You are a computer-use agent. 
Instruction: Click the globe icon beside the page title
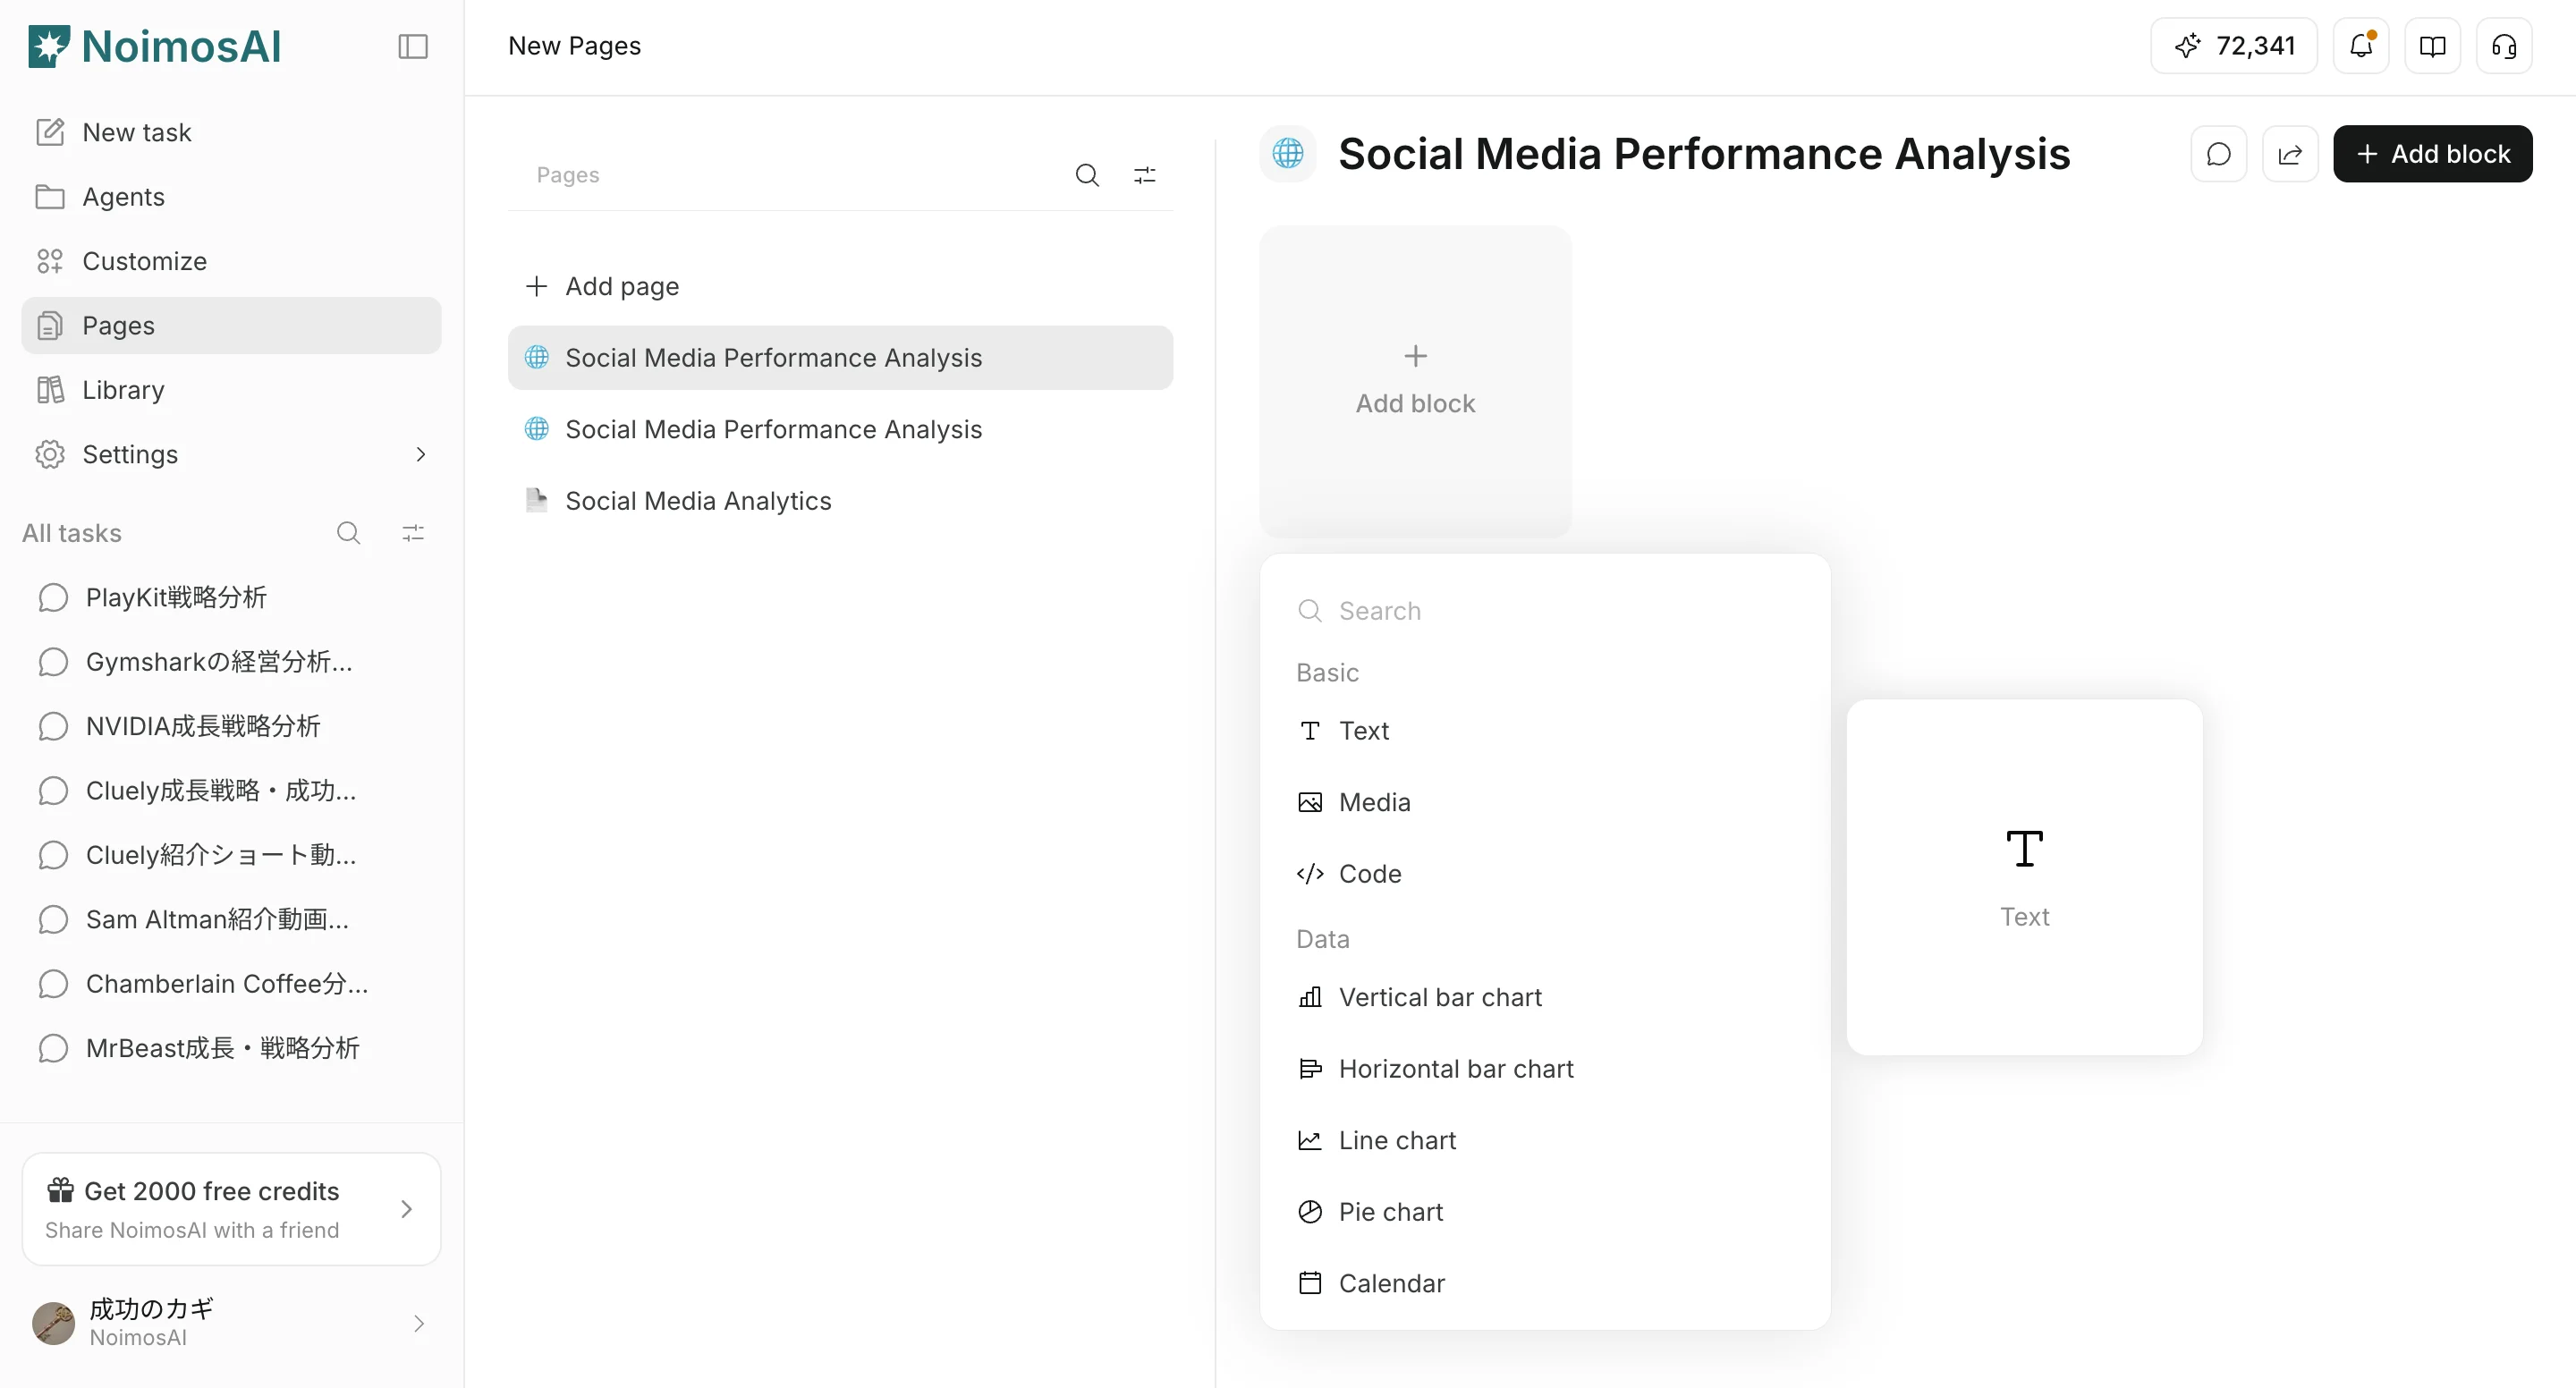point(1288,154)
